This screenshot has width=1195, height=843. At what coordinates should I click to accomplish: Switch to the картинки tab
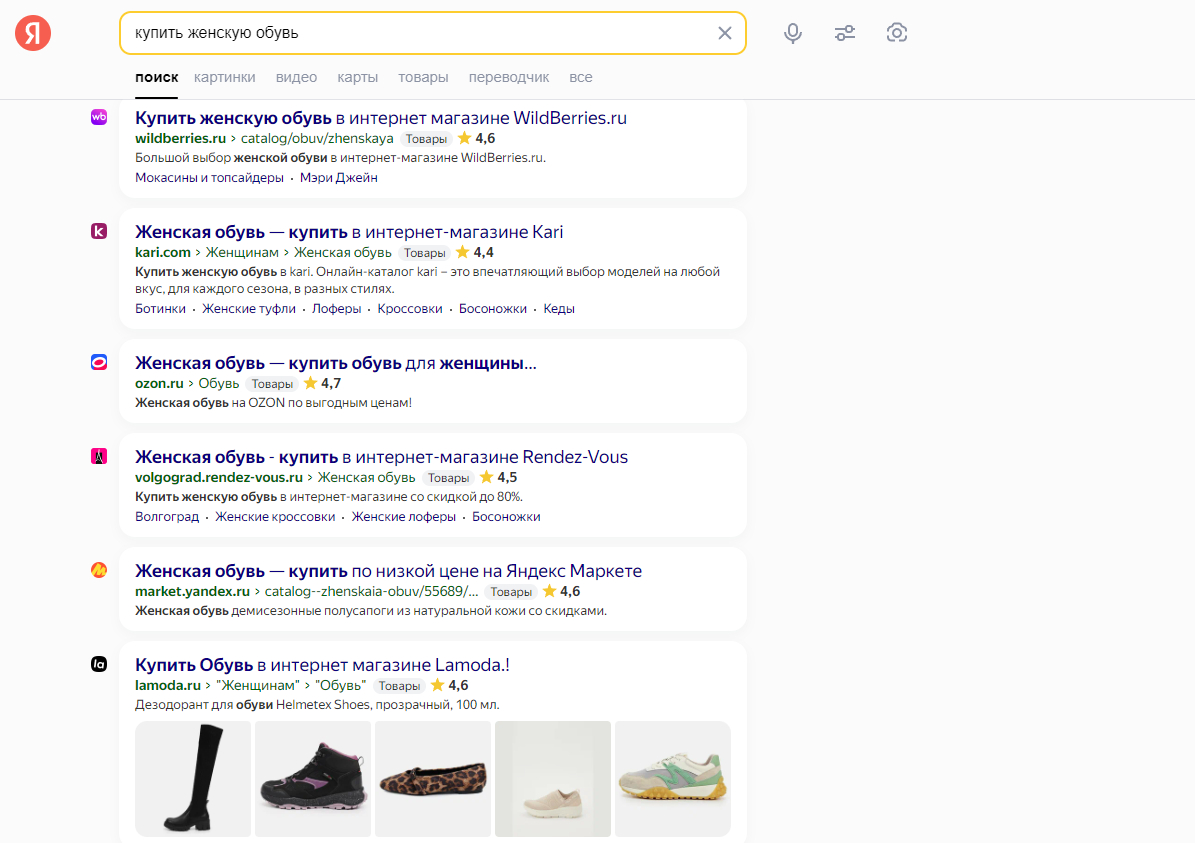point(225,77)
